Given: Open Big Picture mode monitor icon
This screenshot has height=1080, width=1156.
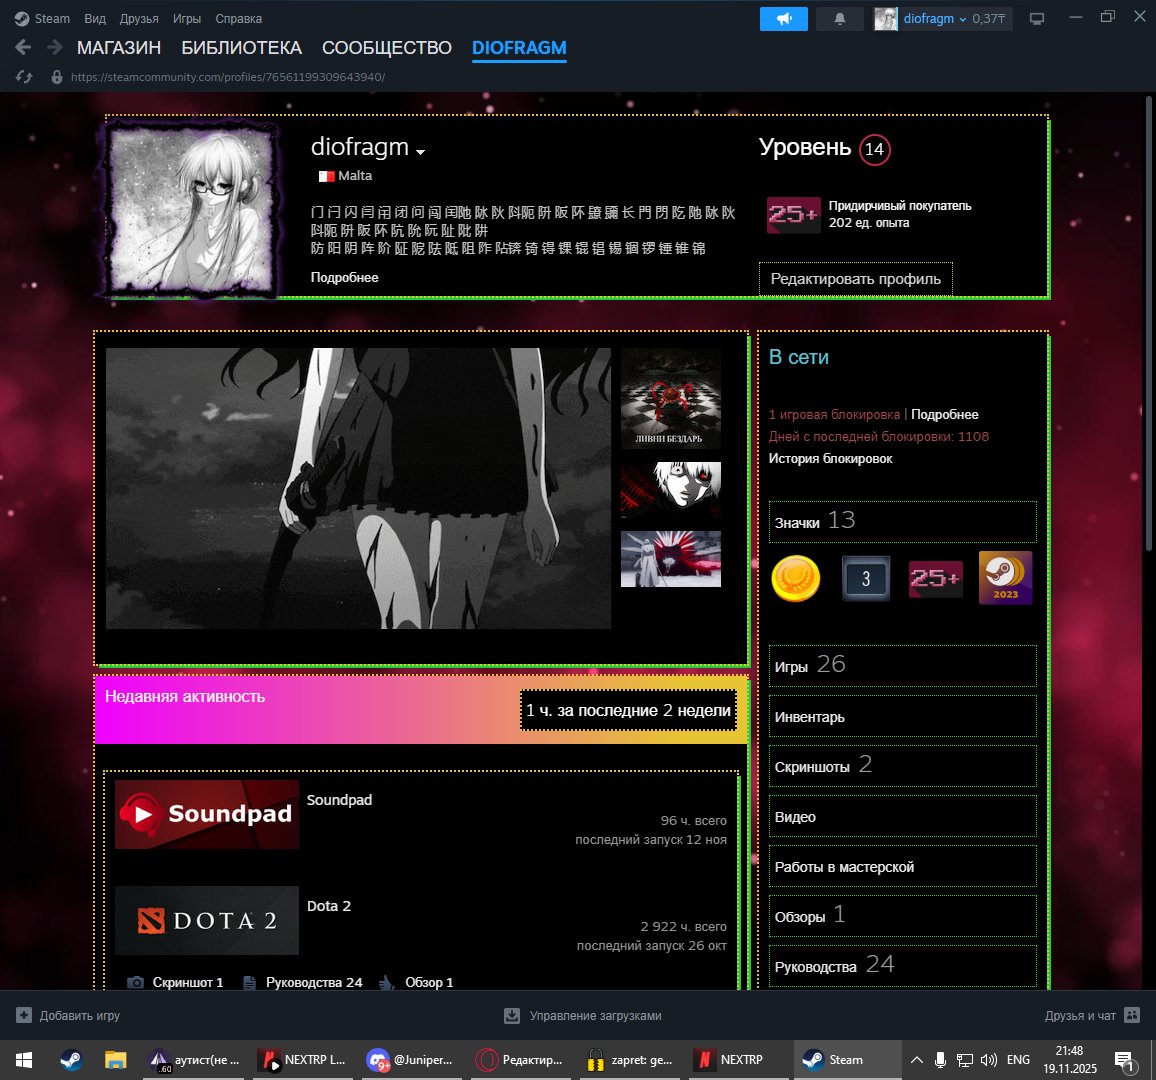Looking at the screenshot, I should (x=1037, y=19).
